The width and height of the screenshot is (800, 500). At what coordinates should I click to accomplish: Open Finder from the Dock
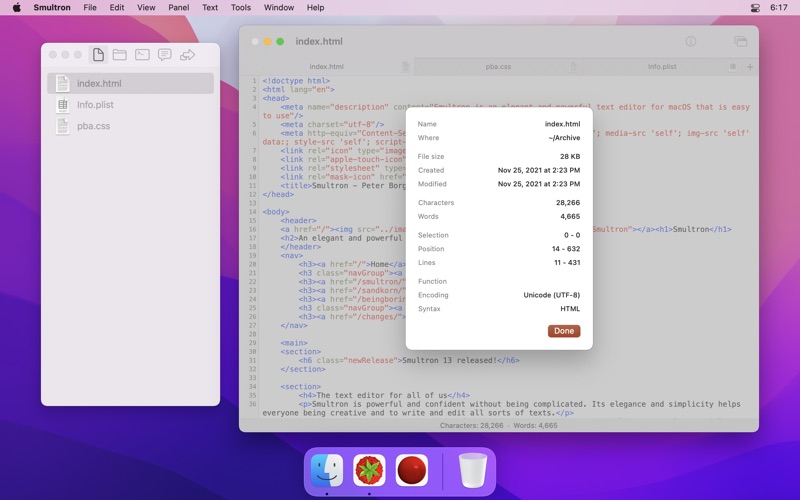click(x=327, y=470)
